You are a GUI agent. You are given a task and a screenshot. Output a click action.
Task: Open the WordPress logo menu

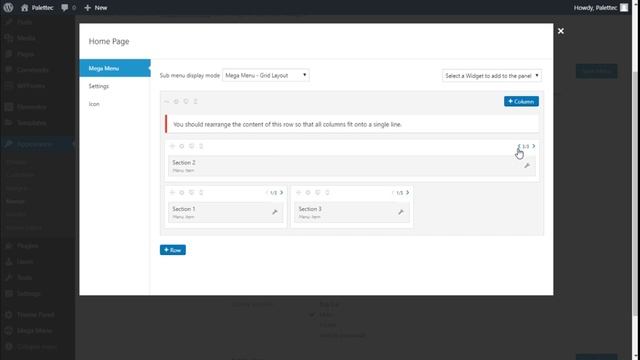(x=8, y=7)
